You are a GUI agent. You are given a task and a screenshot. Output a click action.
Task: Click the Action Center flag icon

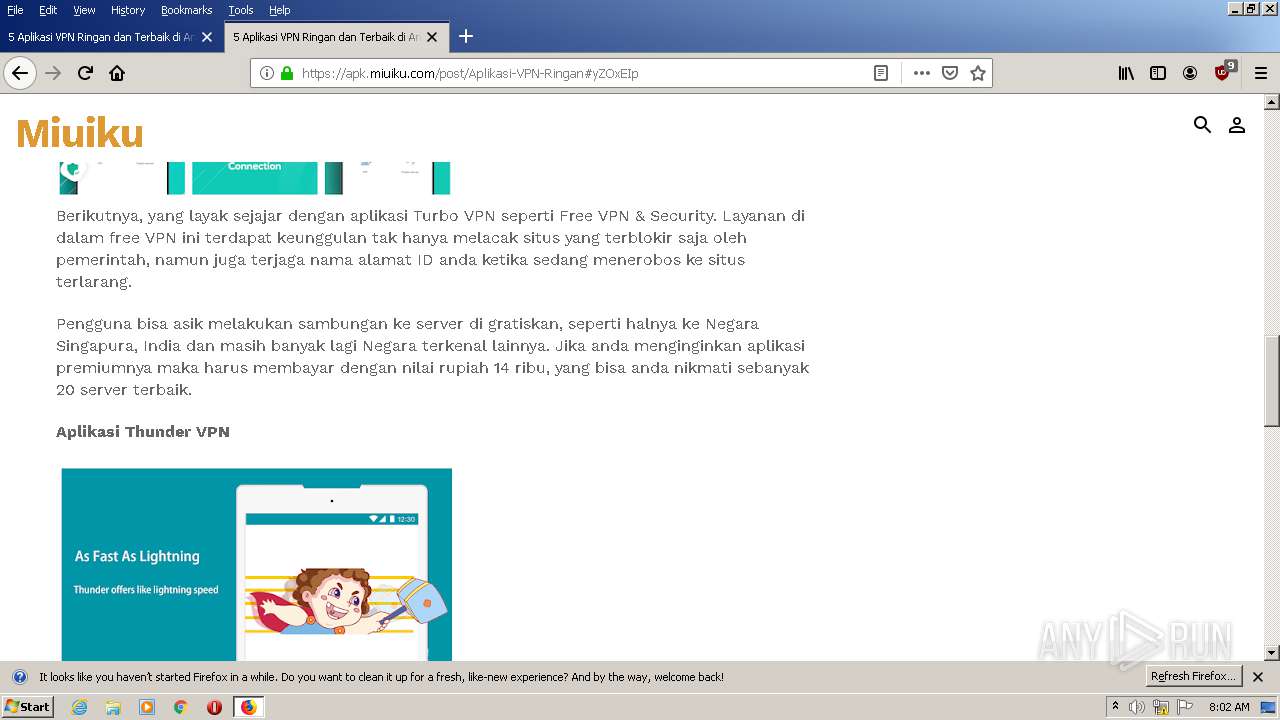(x=1185, y=707)
